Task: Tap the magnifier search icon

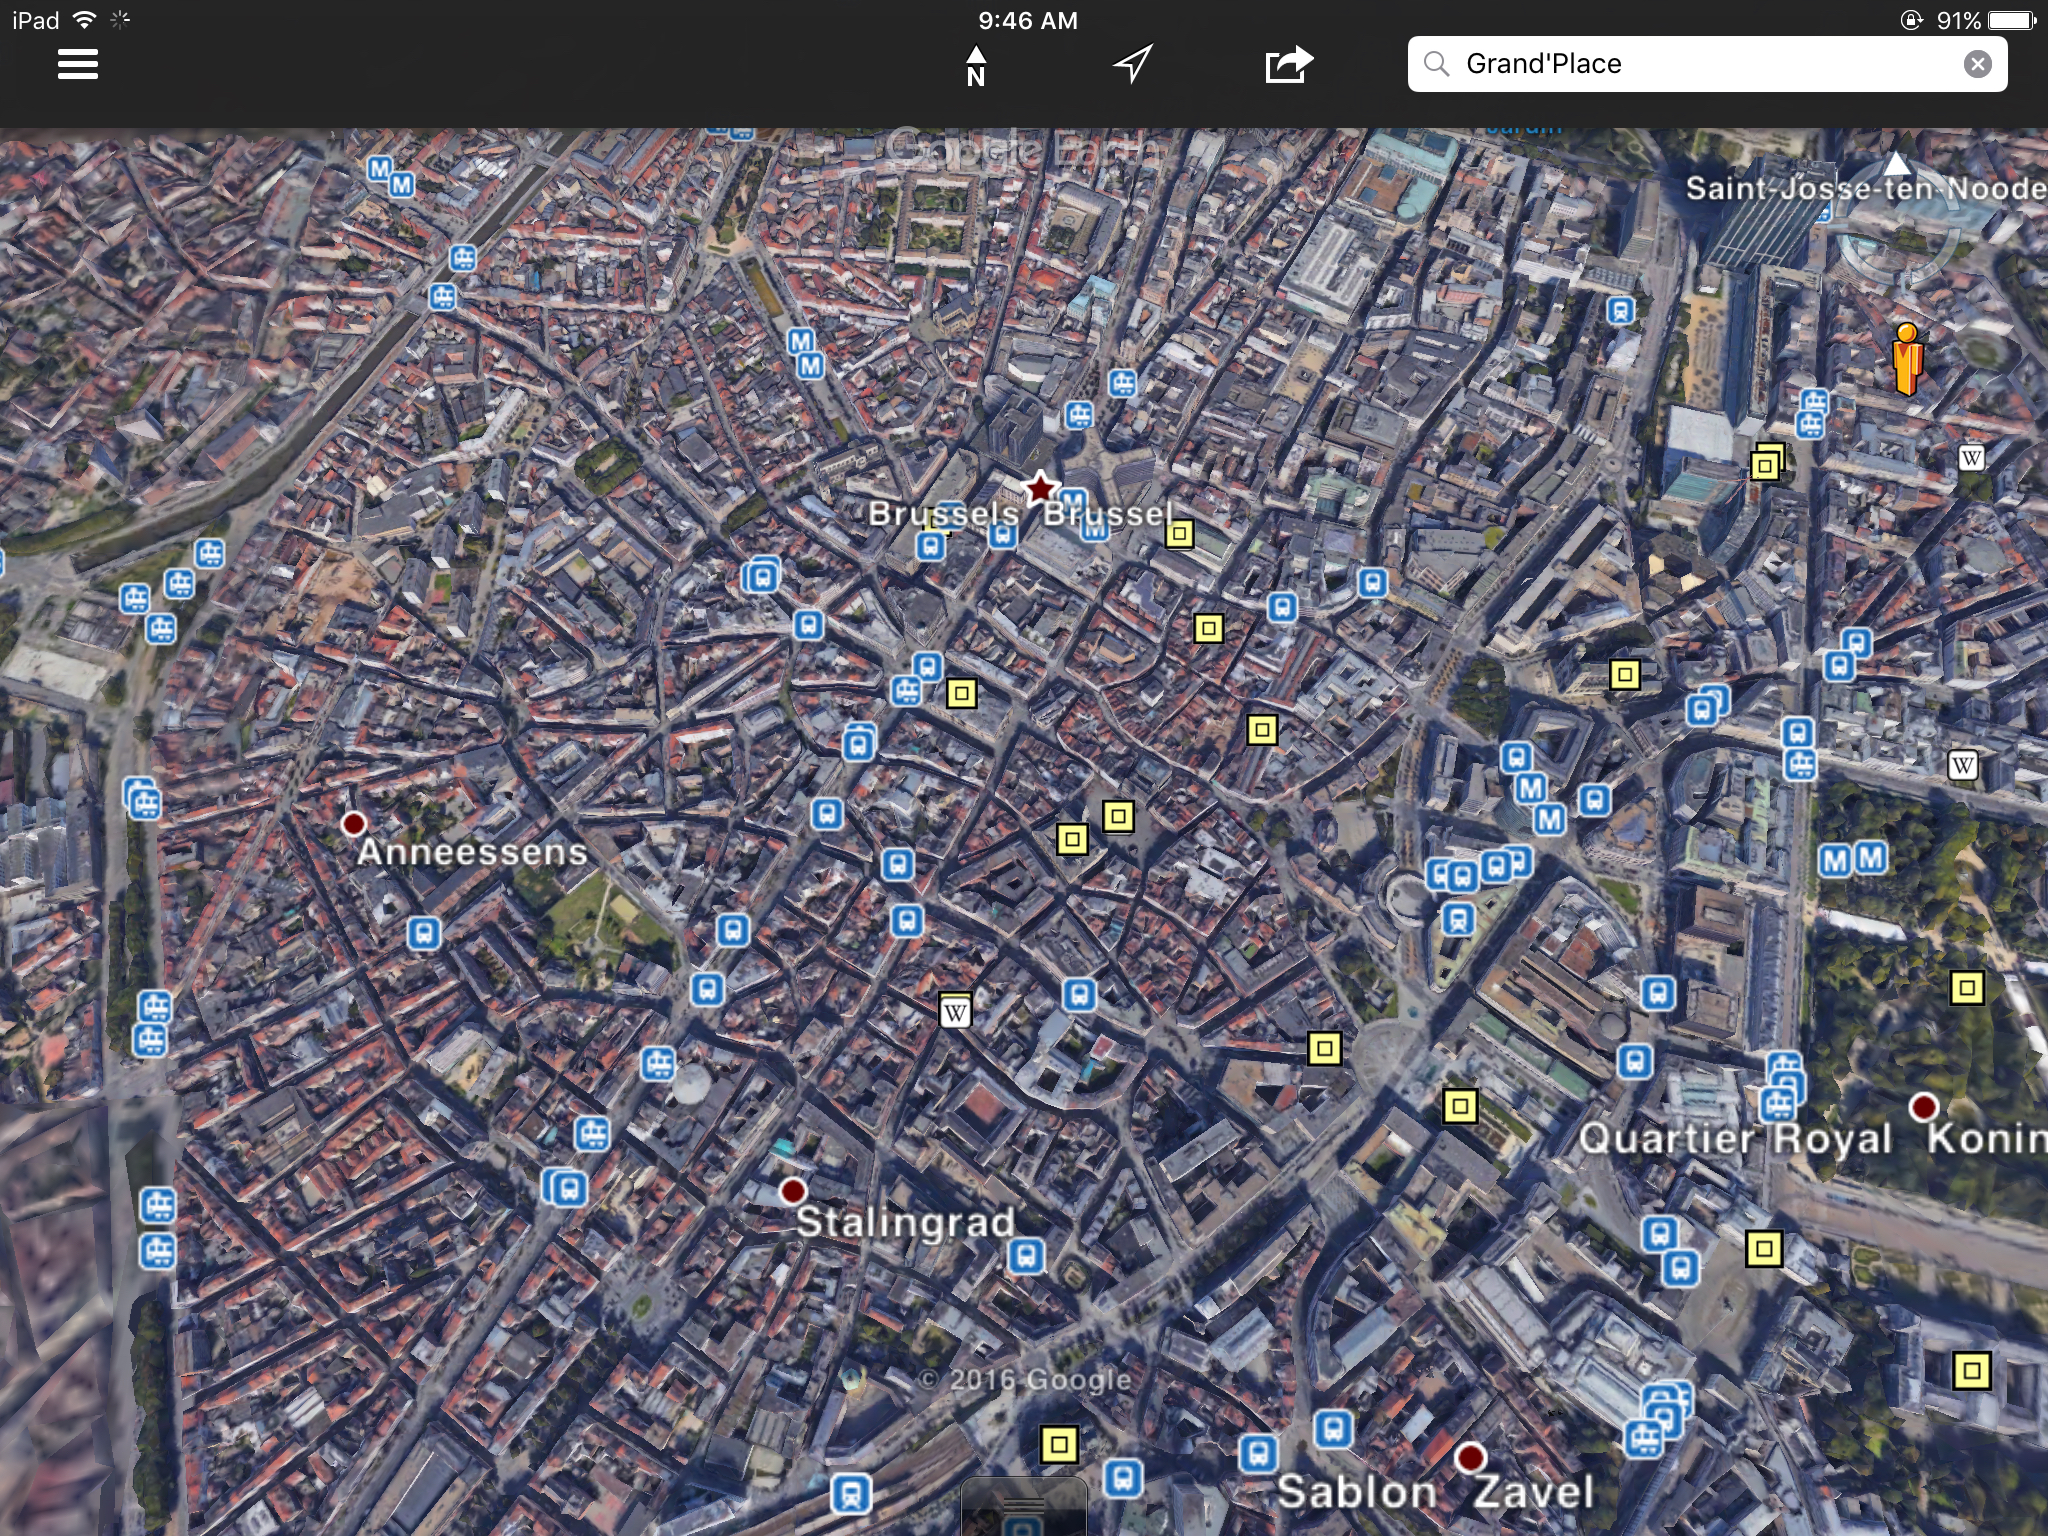Action: 1437,64
